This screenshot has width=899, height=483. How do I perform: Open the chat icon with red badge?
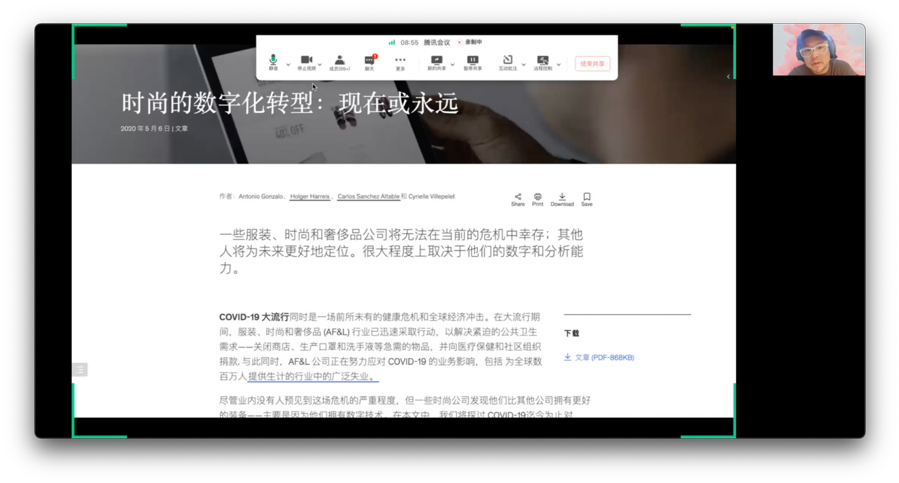click(x=370, y=62)
